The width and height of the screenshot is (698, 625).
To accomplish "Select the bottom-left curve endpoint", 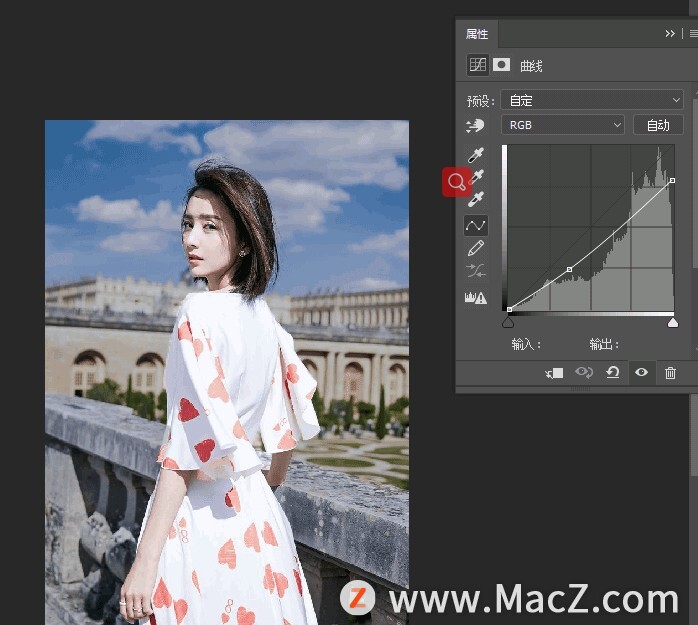I will point(509,309).
